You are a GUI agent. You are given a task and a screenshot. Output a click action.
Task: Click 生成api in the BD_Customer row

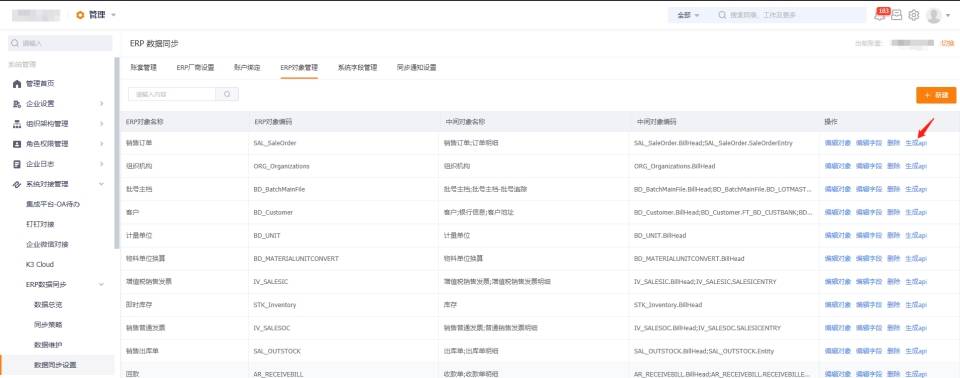pyautogui.click(x=916, y=213)
